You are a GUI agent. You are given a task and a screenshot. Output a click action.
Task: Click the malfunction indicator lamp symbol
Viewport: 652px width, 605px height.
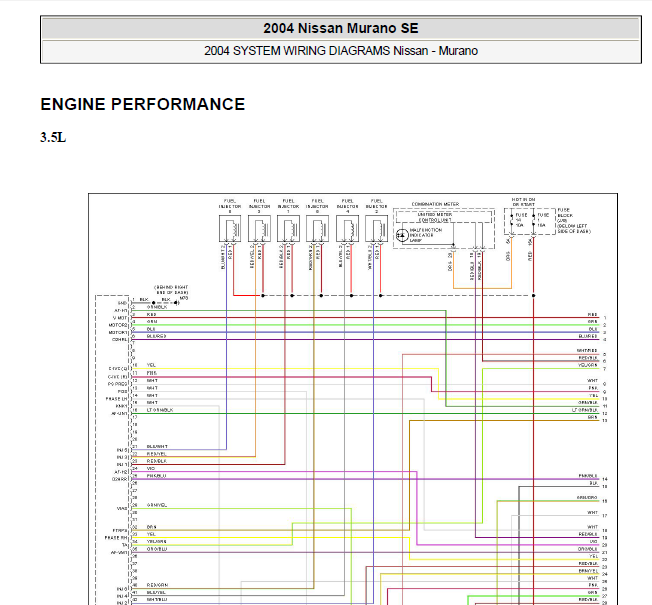(402, 235)
